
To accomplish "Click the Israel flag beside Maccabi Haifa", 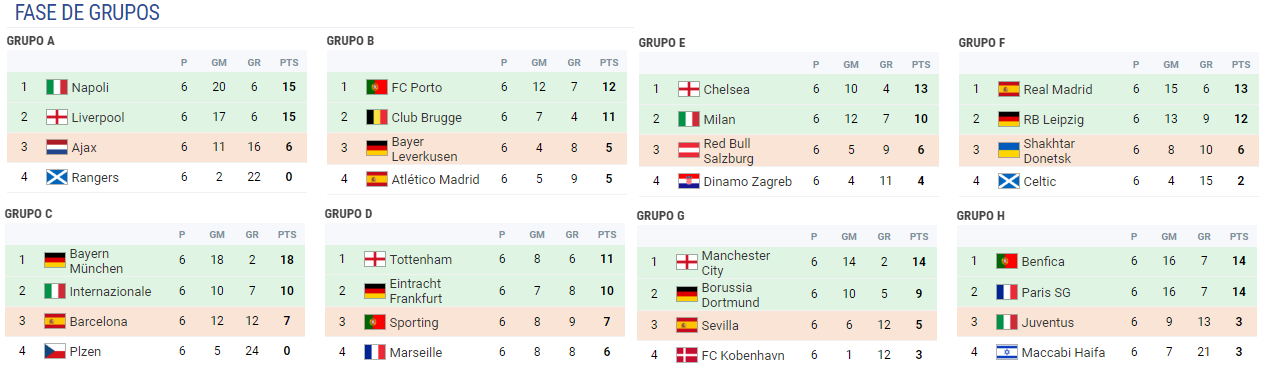I will click(1007, 352).
